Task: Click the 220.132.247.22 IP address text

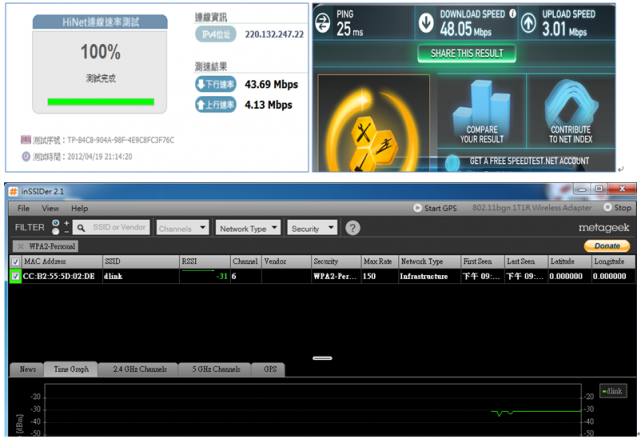Action: tap(274, 34)
